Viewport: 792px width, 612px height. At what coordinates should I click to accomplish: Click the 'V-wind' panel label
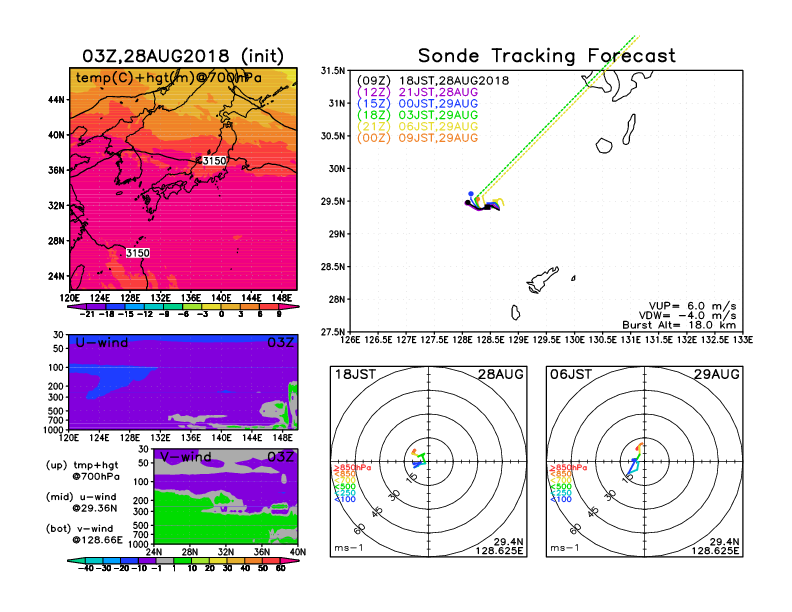click(186, 457)
